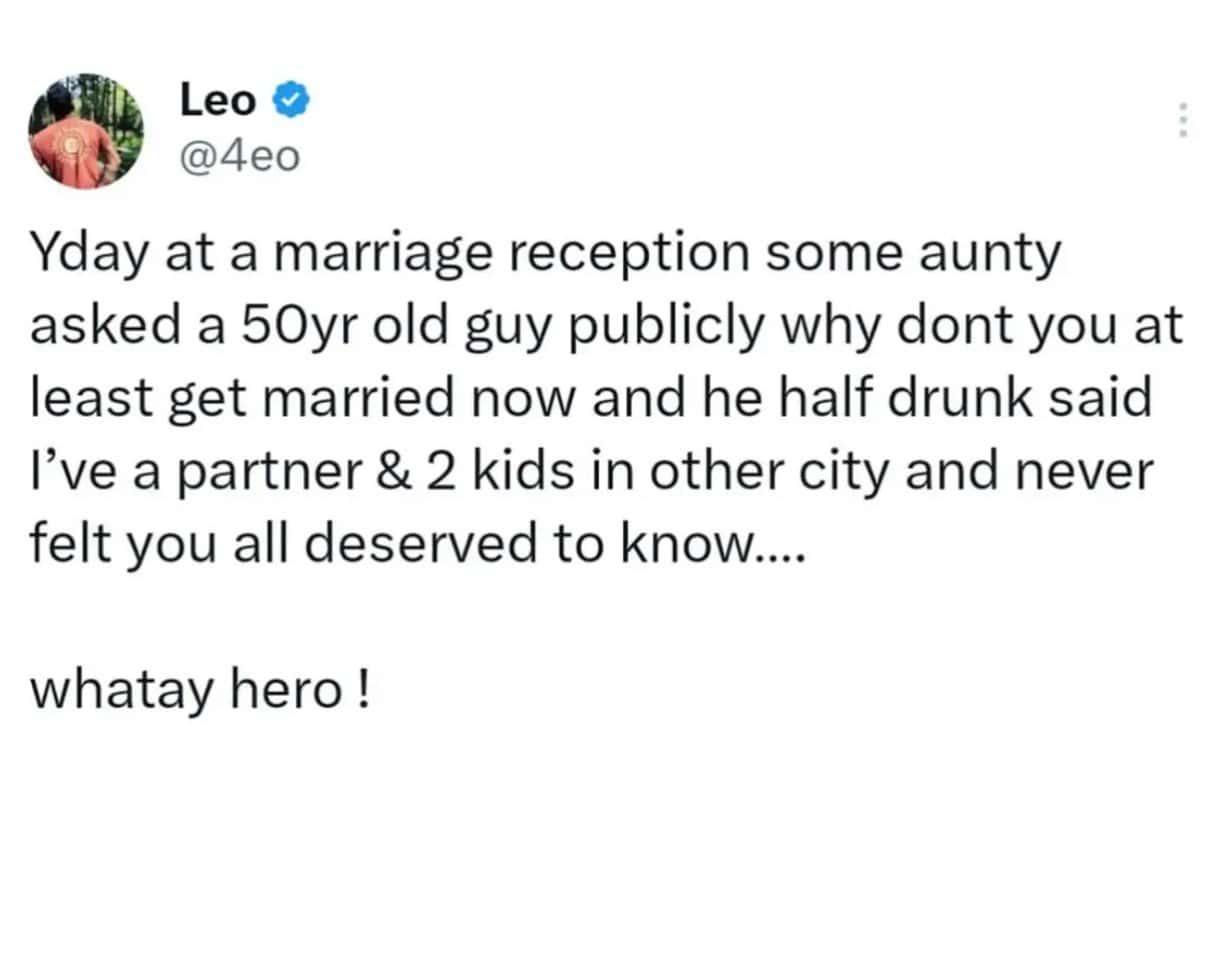Open the @4eo handle link

click(x=239, y=156)
